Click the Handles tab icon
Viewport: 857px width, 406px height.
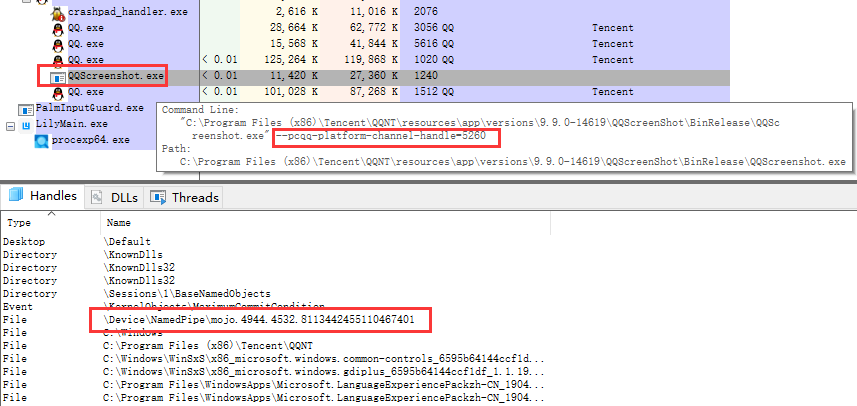[x=16, y=196]
